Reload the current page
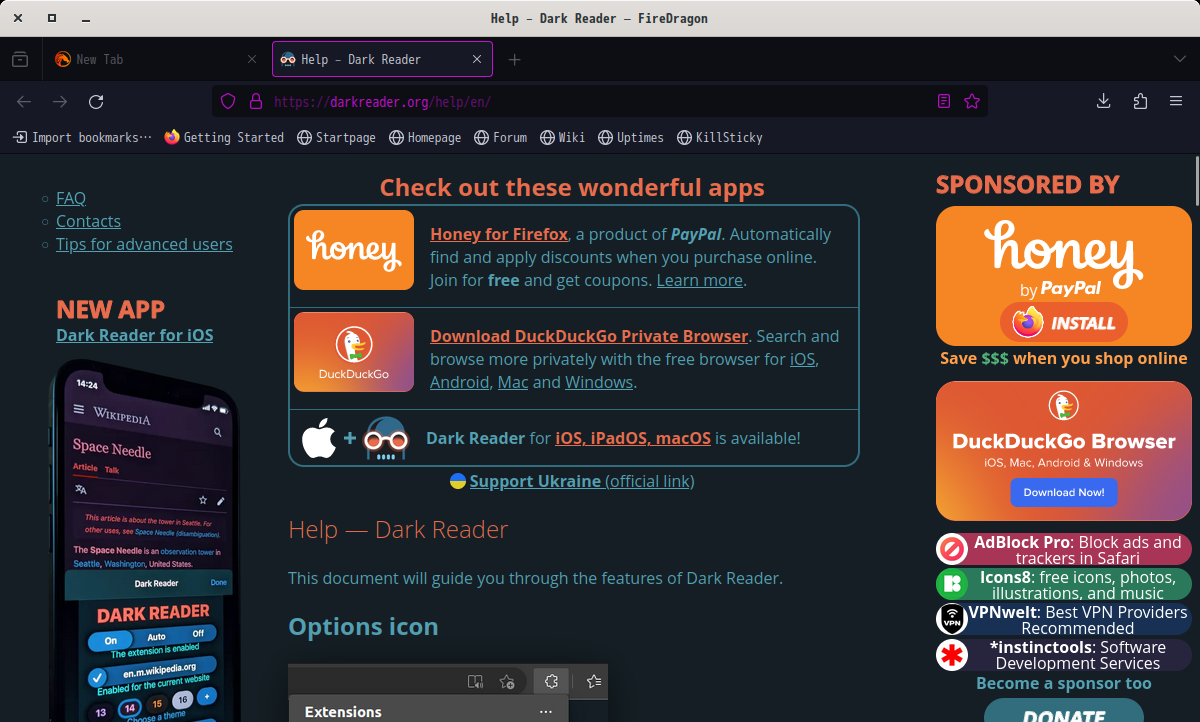The image size is (1200, 722). 96,101
